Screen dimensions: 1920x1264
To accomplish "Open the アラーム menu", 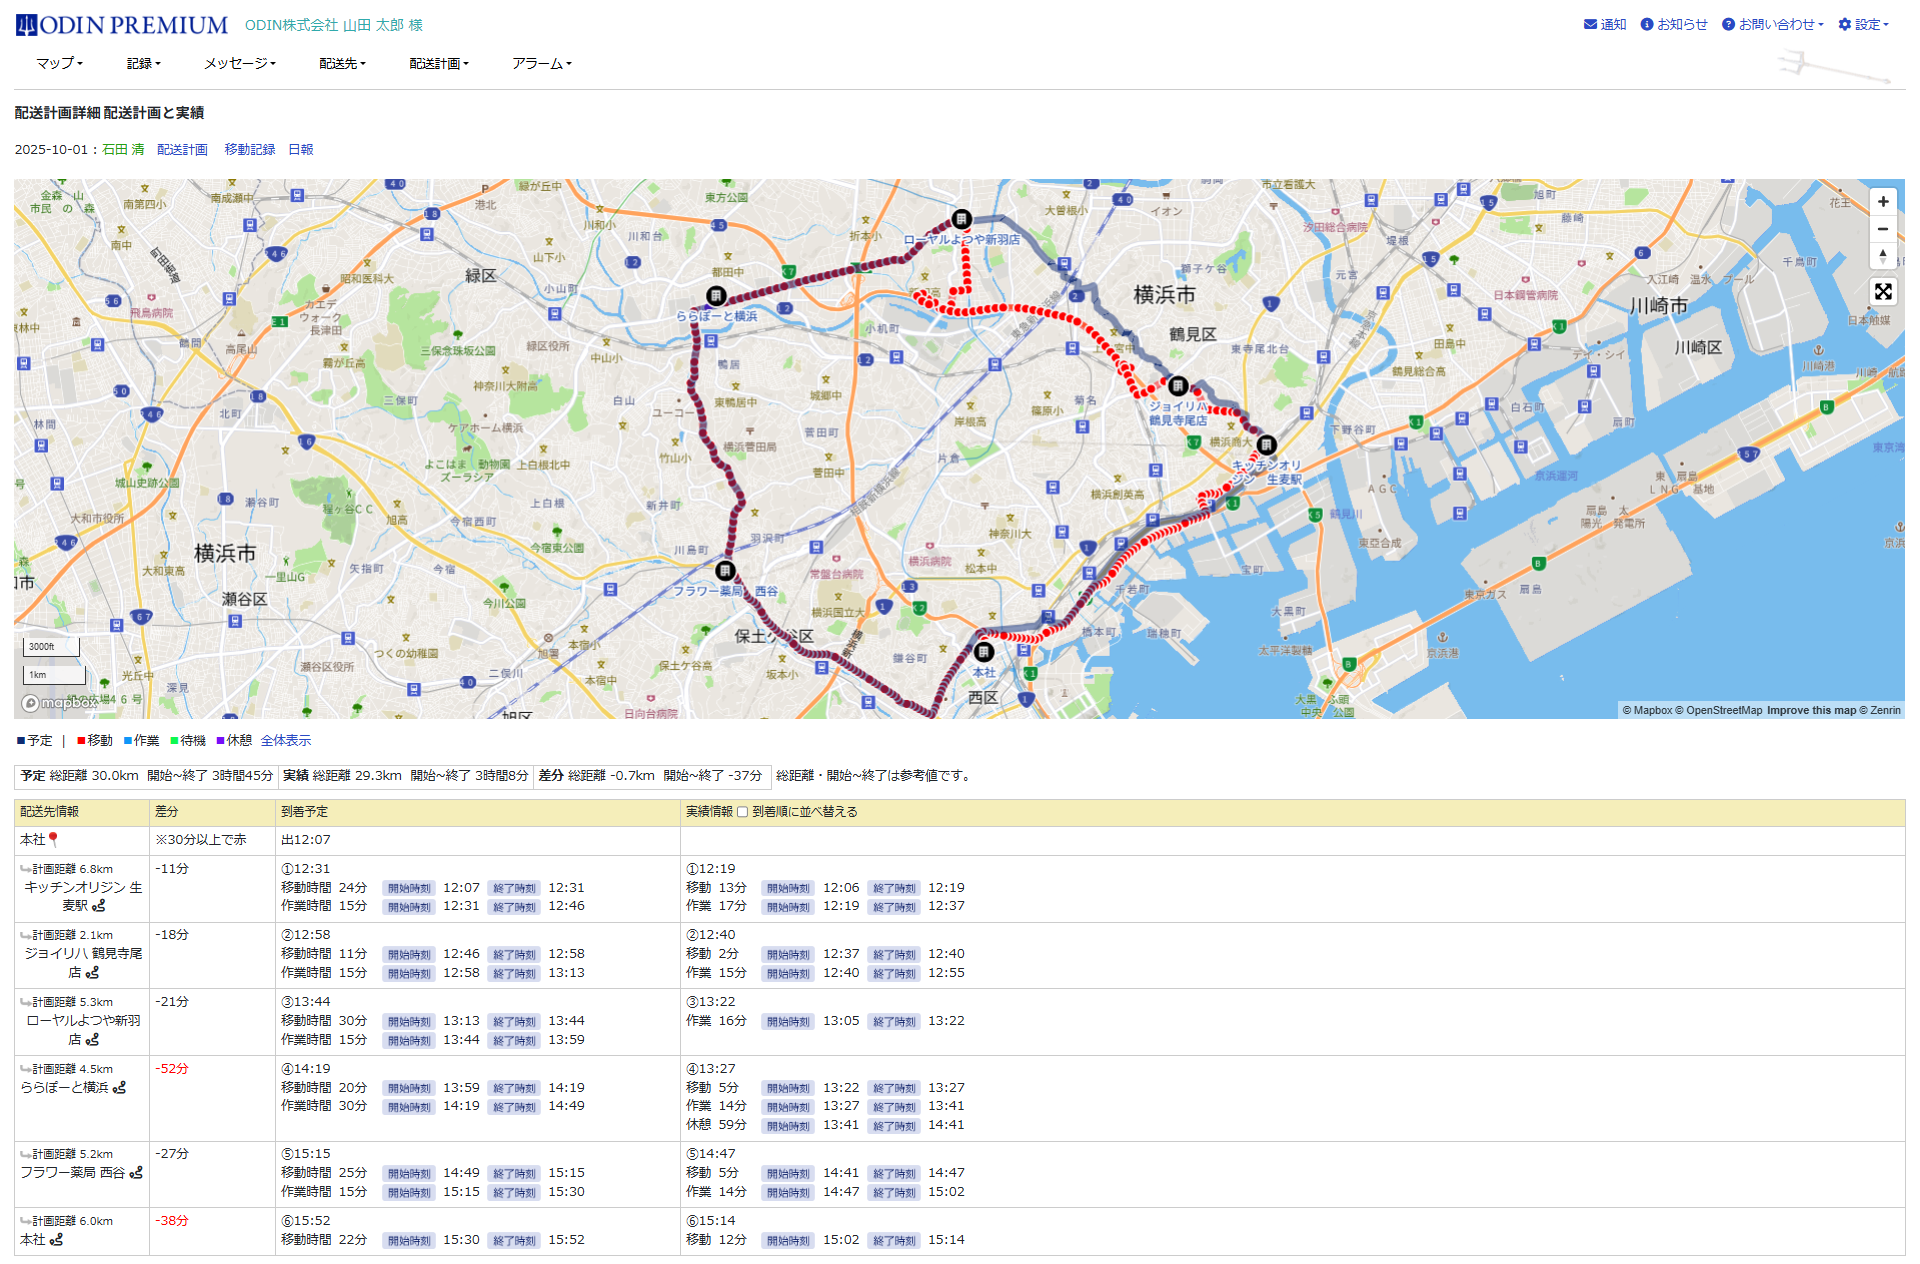I will pos(541,63).
